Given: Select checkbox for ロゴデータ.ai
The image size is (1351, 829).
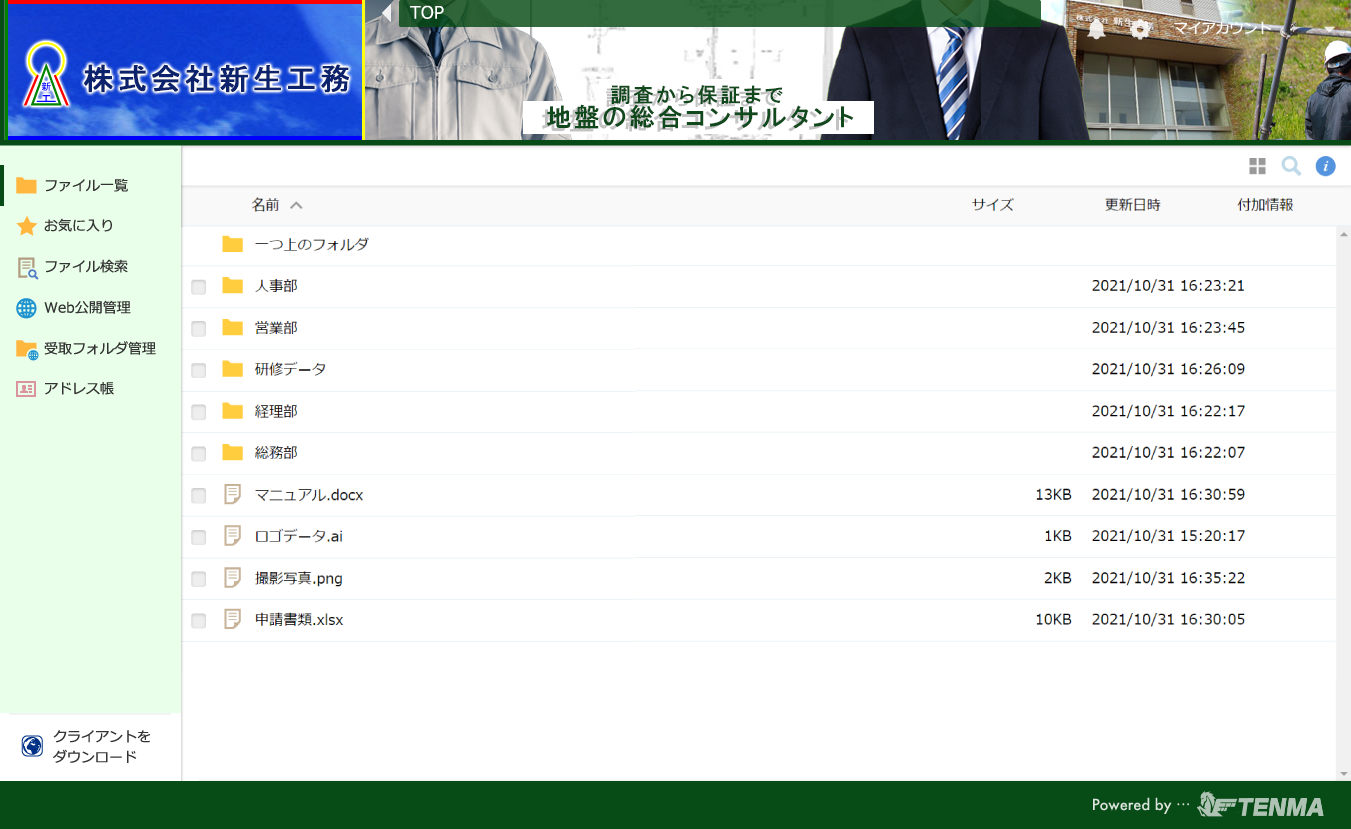Looking at the screenshot, I should 199,538.
